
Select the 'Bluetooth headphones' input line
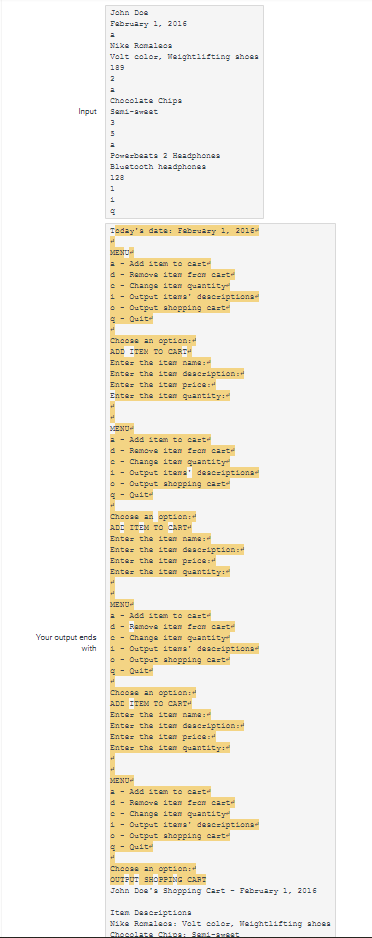(158, 167)
